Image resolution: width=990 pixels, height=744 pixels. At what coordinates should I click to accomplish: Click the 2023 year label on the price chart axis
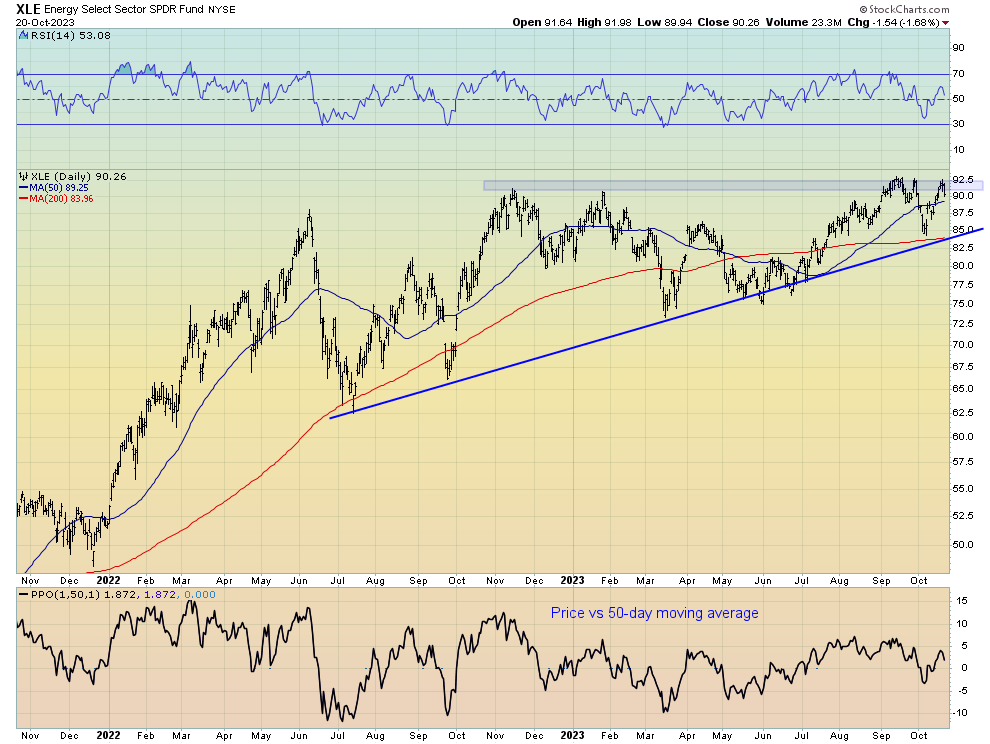coord(573,580)
